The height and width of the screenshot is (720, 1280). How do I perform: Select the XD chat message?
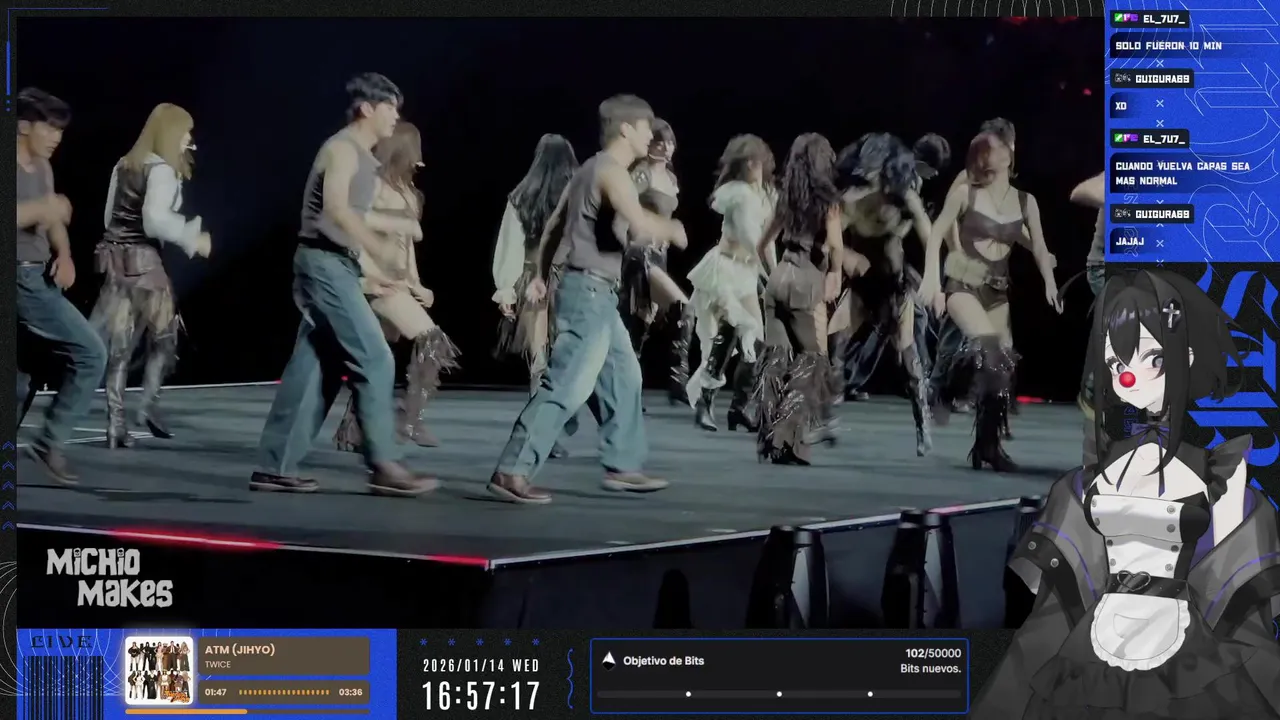tap(1121, 106)
